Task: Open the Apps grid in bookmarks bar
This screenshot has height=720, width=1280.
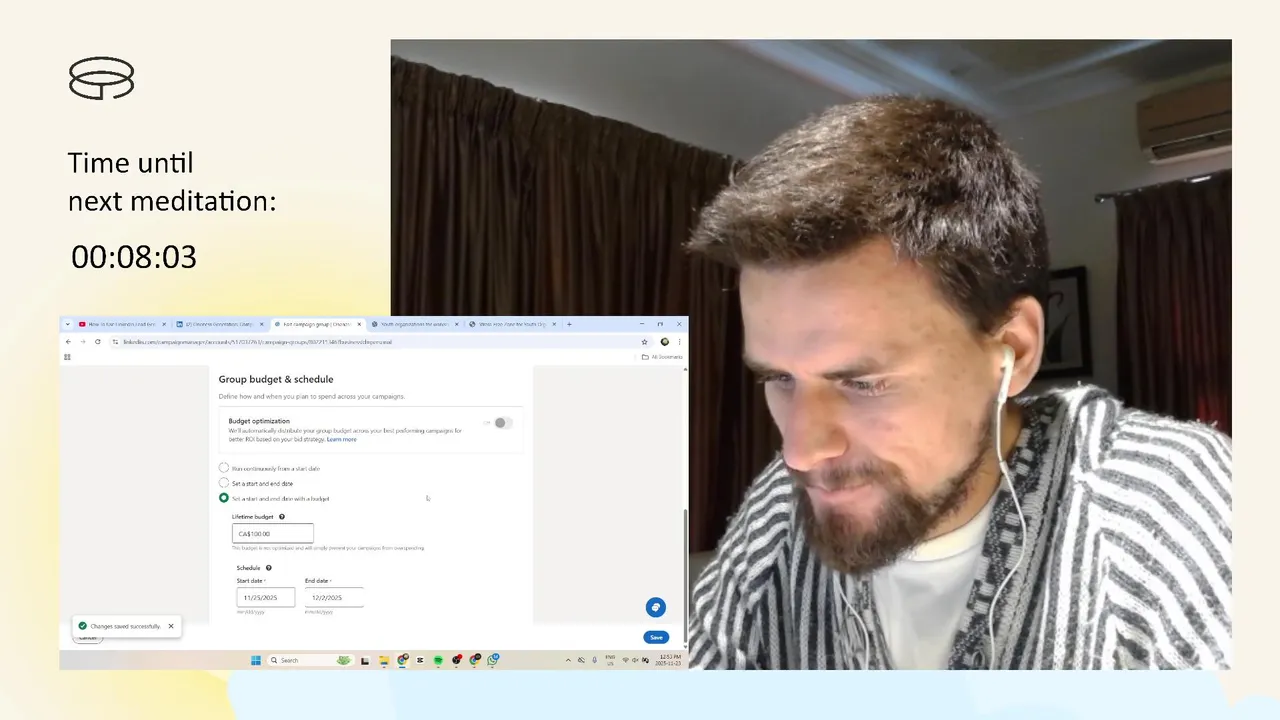Action: point(68,357)
